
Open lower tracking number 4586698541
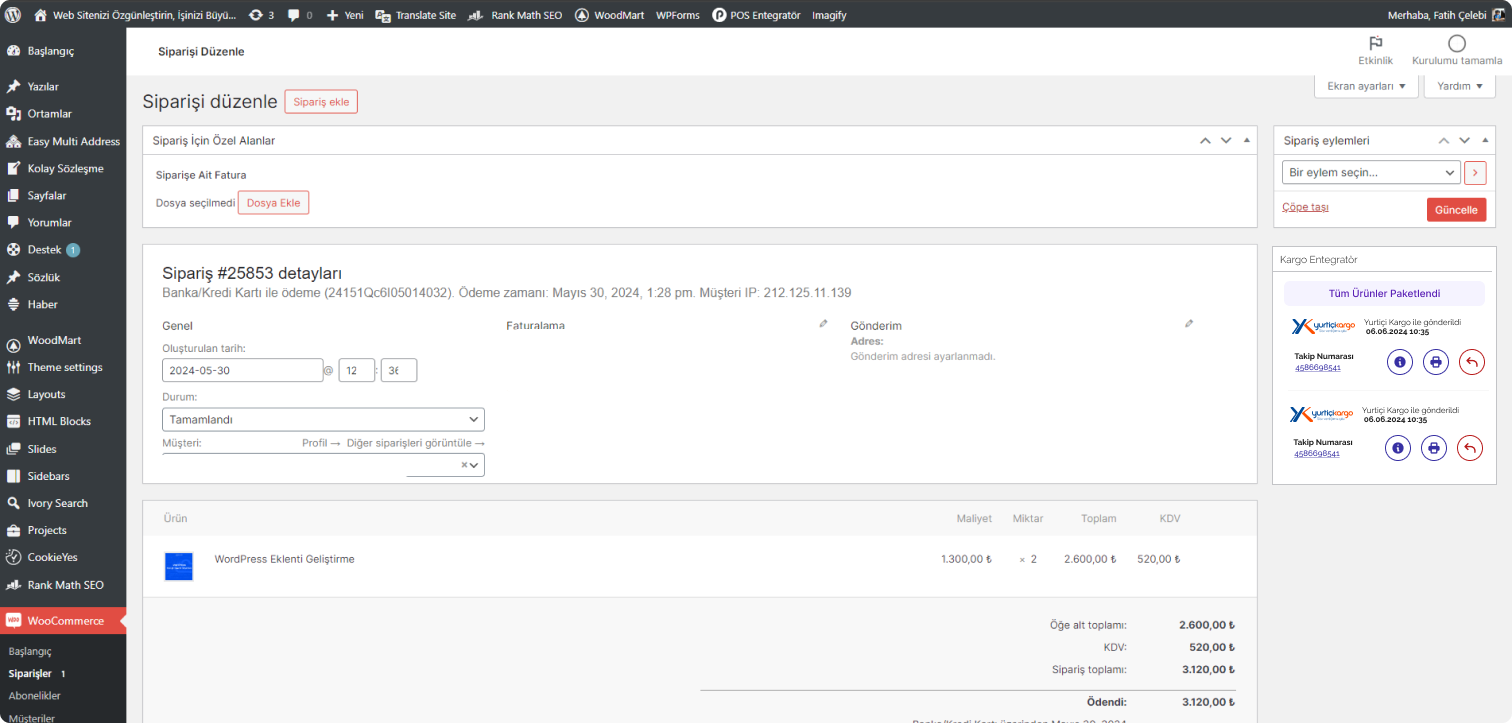coord(1316,454)
